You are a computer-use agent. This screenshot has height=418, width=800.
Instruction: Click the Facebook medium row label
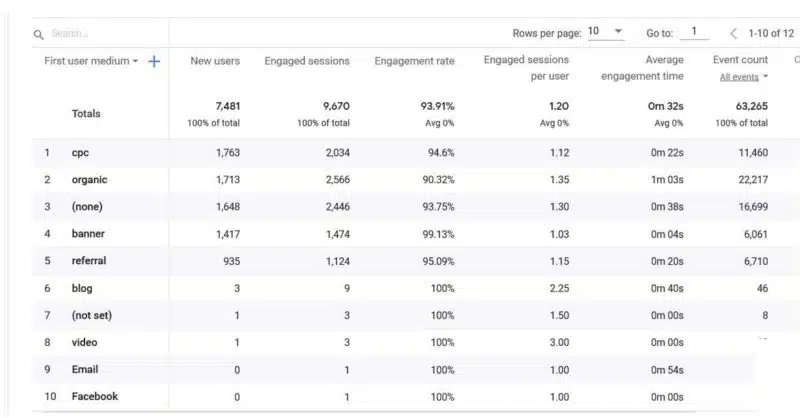tap(95, 396)
